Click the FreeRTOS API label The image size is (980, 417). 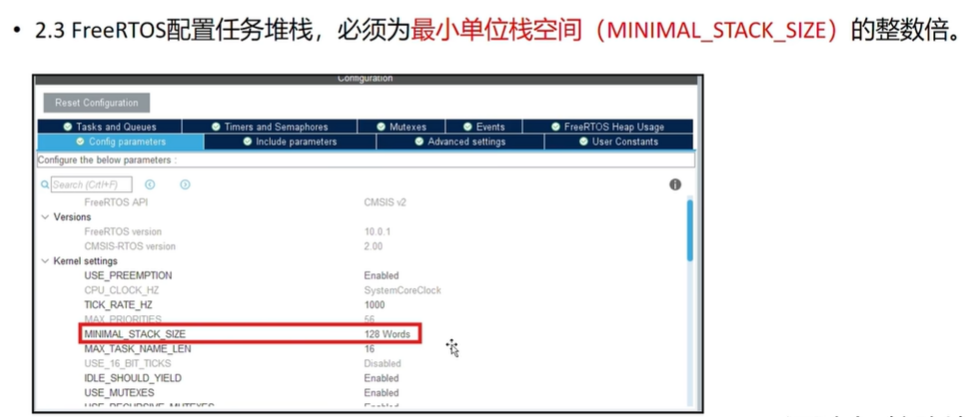point(116,203)
